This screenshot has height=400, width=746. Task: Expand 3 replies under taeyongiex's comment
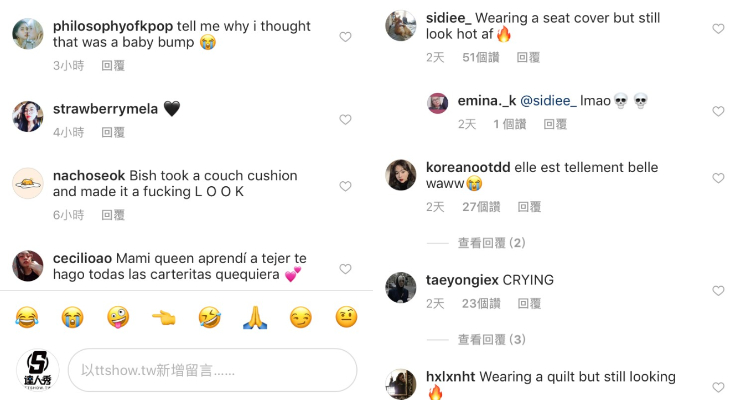491,340
